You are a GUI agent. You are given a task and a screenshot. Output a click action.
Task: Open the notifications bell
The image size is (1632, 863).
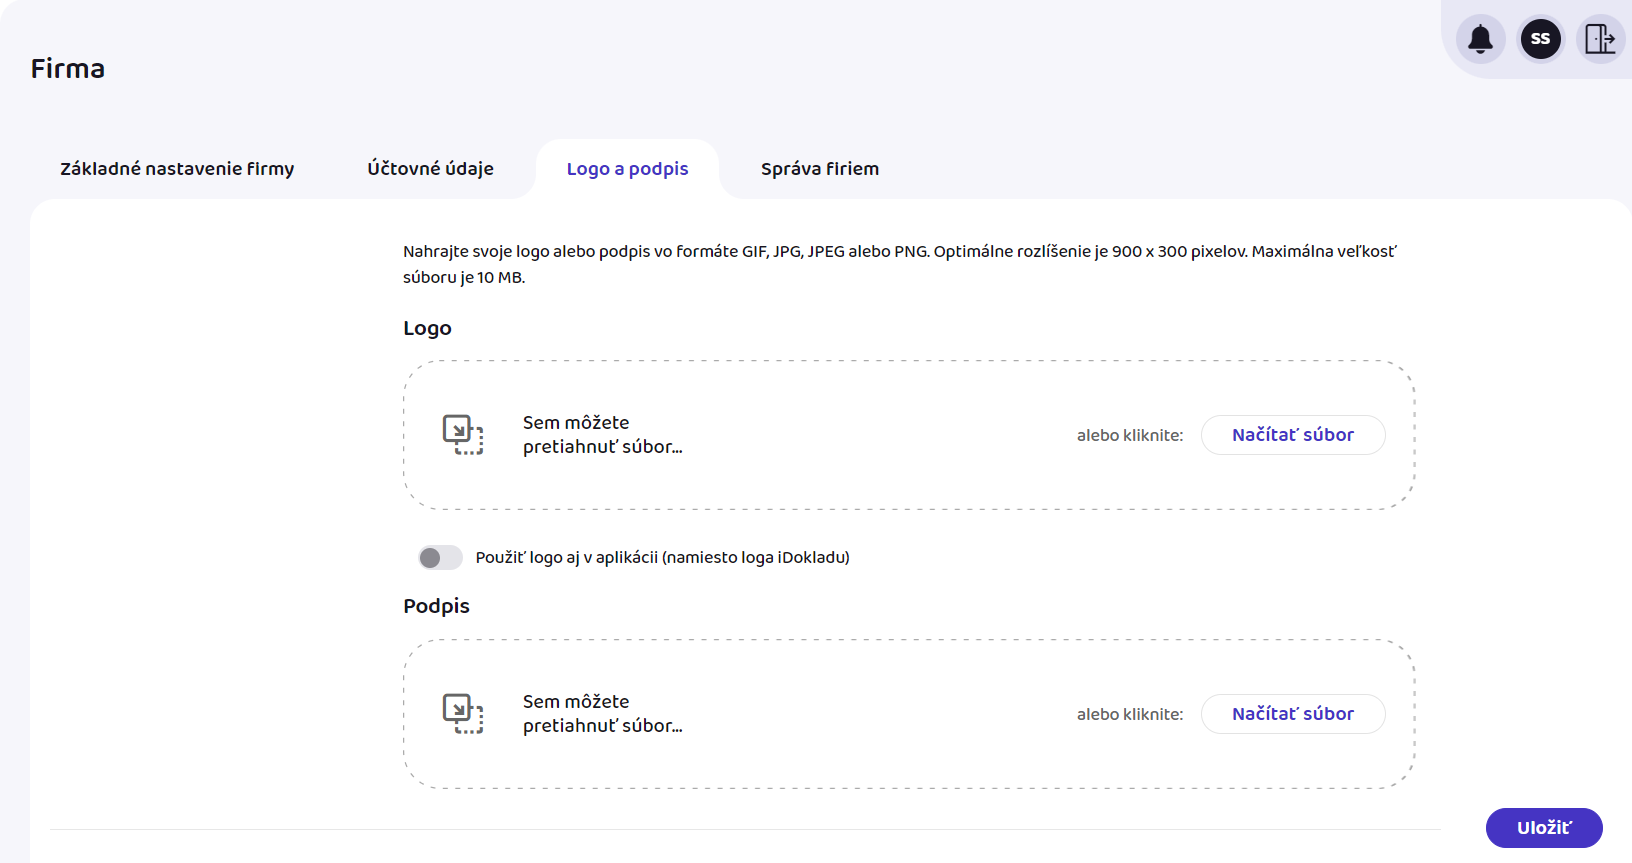(x=1480, y=40)
